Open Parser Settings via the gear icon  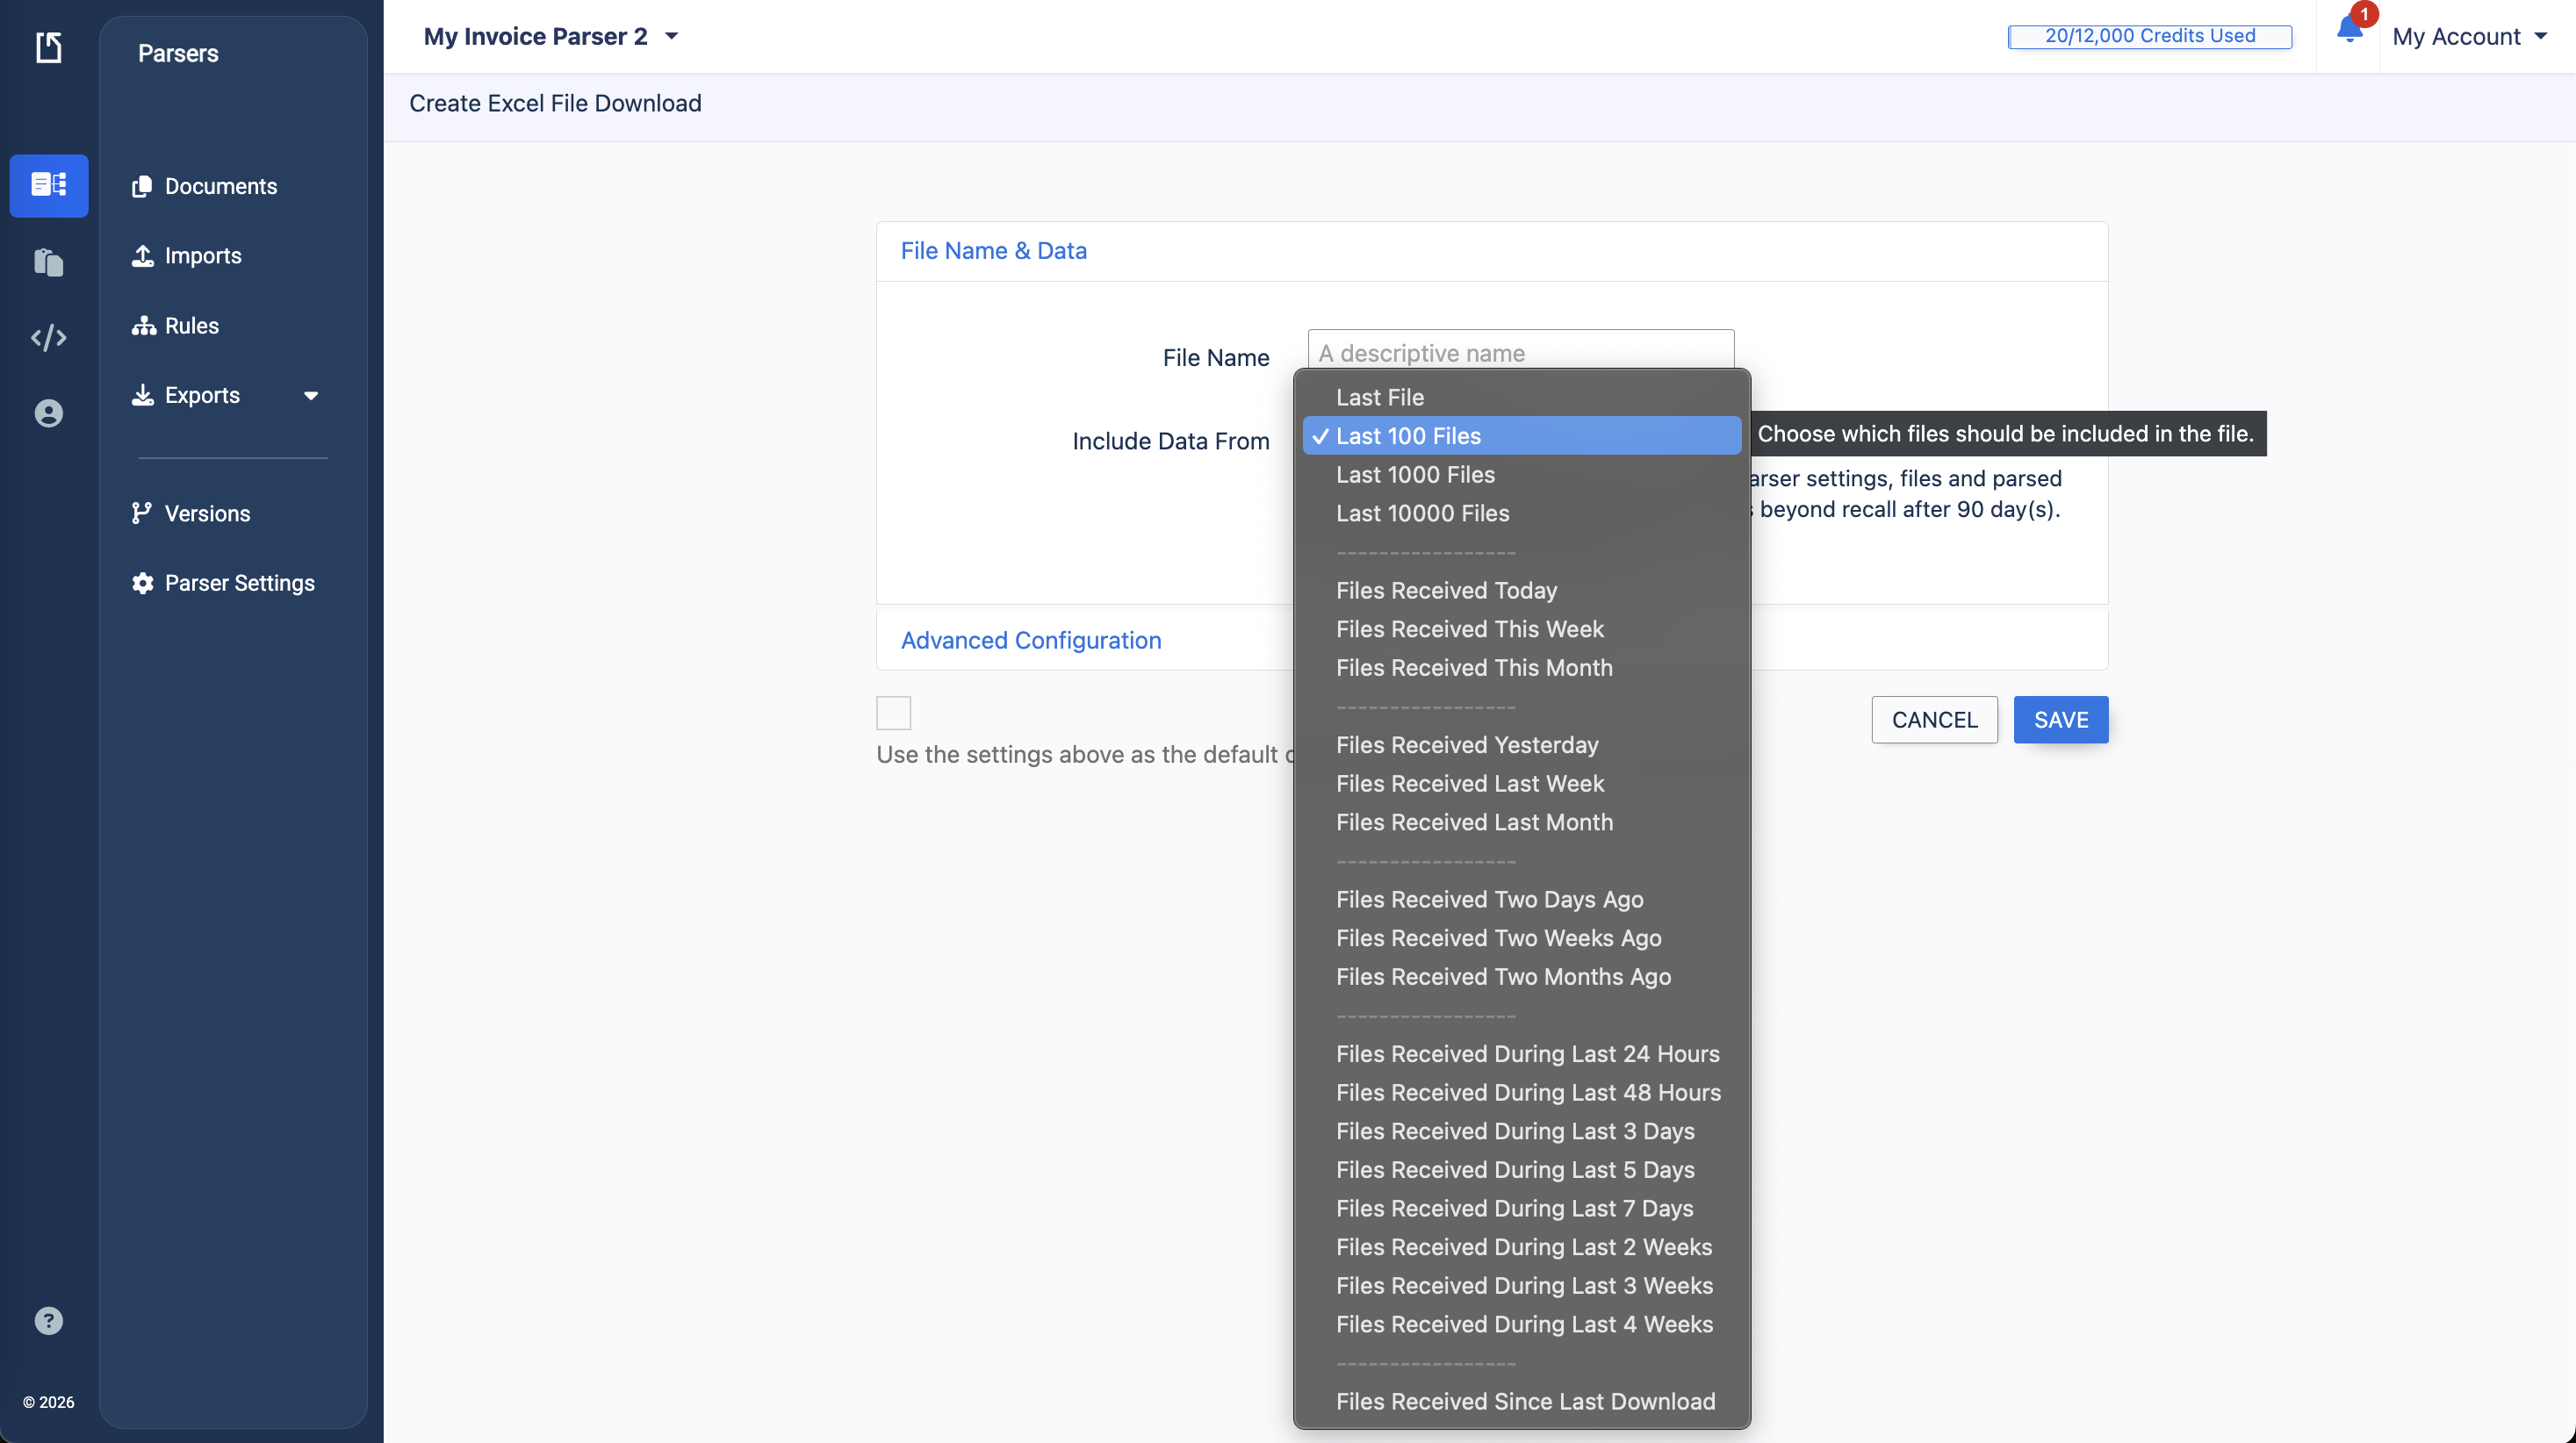click(x=142, y=583)
